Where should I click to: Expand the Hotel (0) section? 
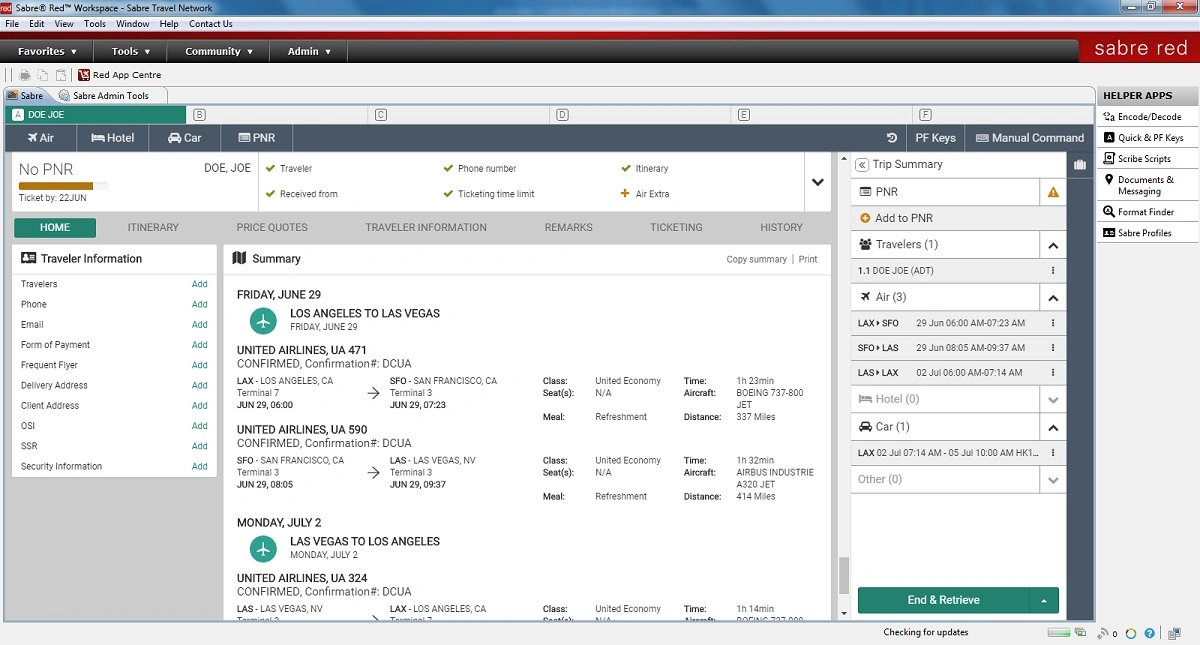[x=1053, y=399]
